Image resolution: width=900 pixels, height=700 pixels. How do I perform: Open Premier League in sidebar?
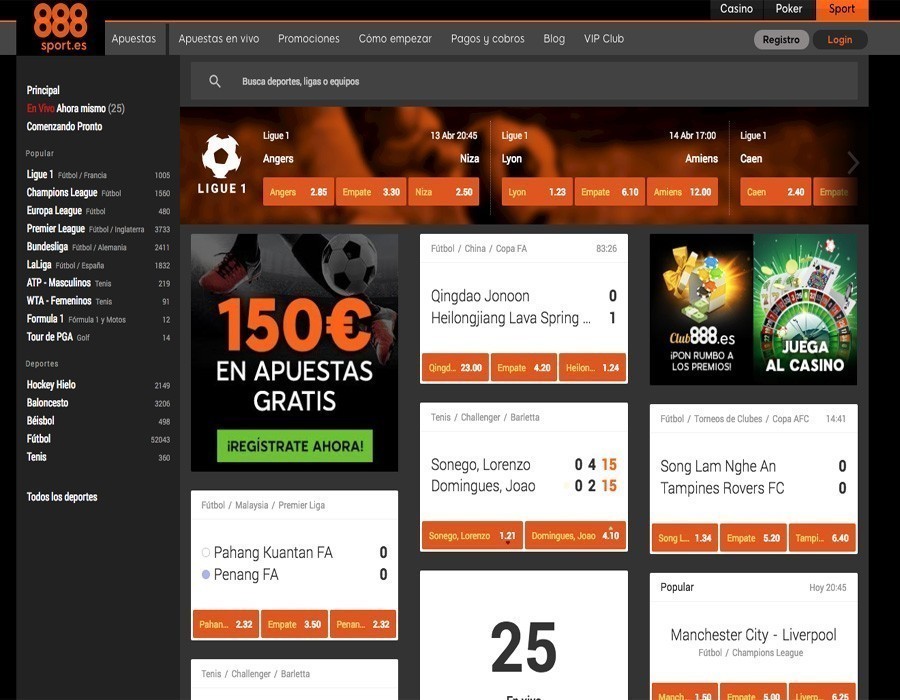98,228
